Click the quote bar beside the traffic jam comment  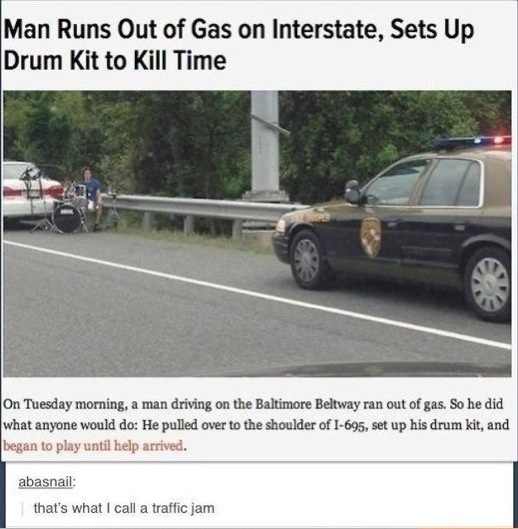(x=23, y=509)
